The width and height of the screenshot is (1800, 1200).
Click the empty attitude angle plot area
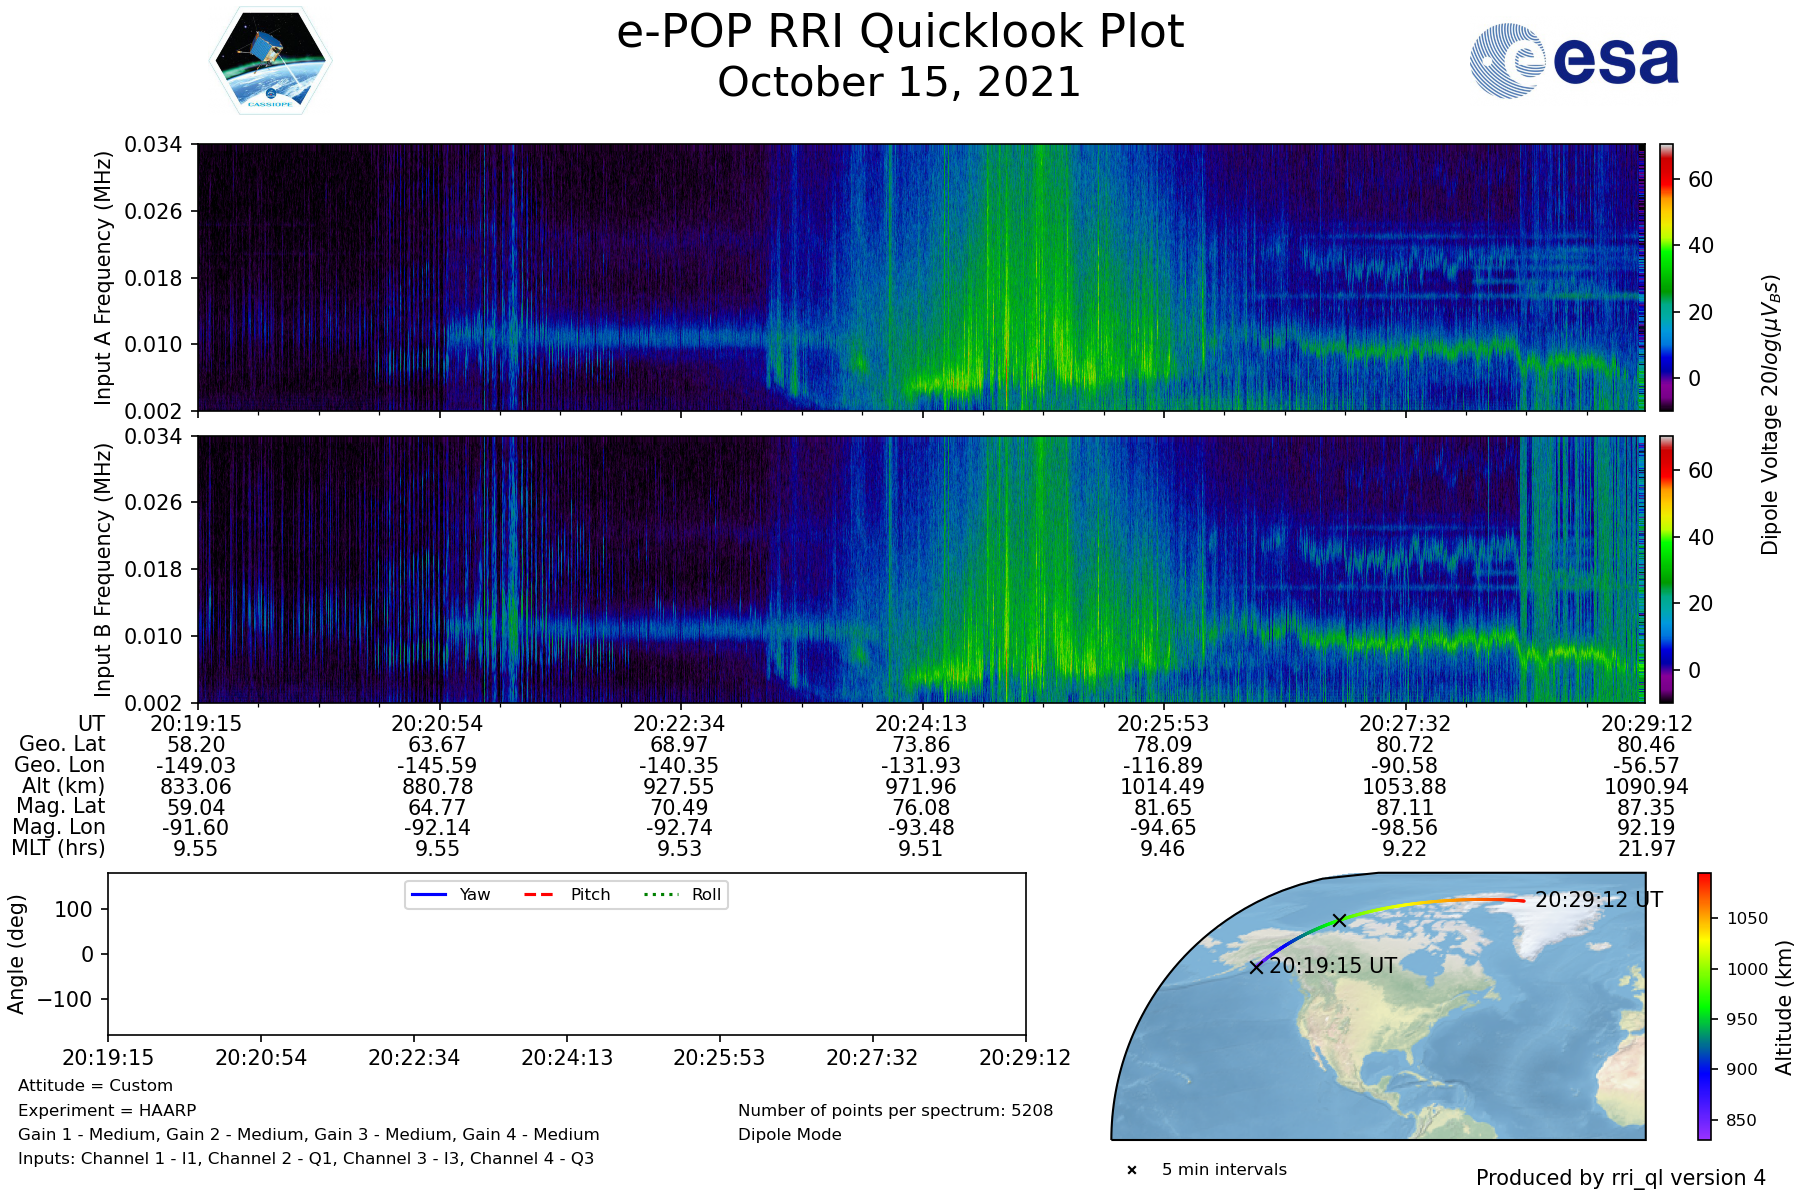point(566,970)
